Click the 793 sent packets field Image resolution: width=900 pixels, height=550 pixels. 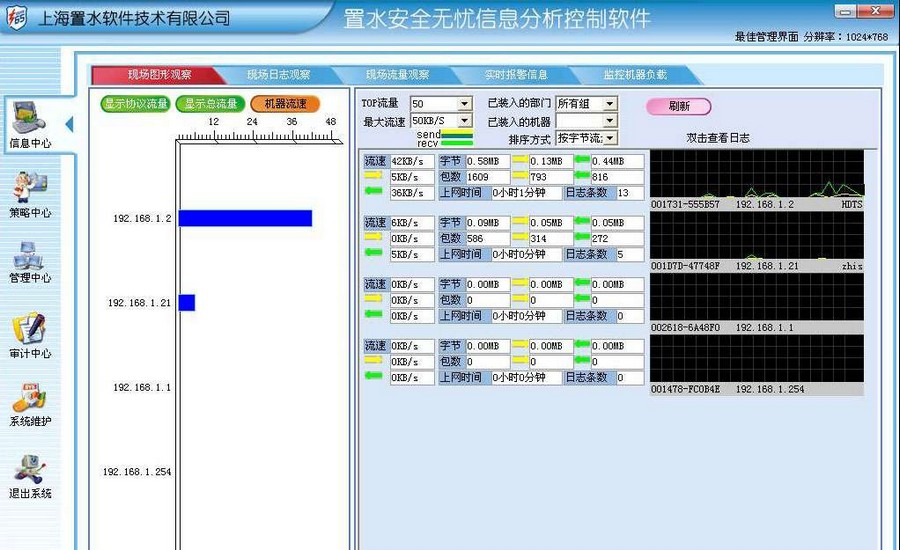coord(550,177)
